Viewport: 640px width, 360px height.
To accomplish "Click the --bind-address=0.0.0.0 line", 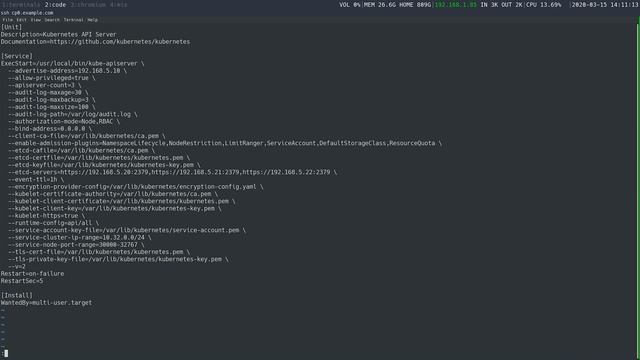I will [50, 129].
